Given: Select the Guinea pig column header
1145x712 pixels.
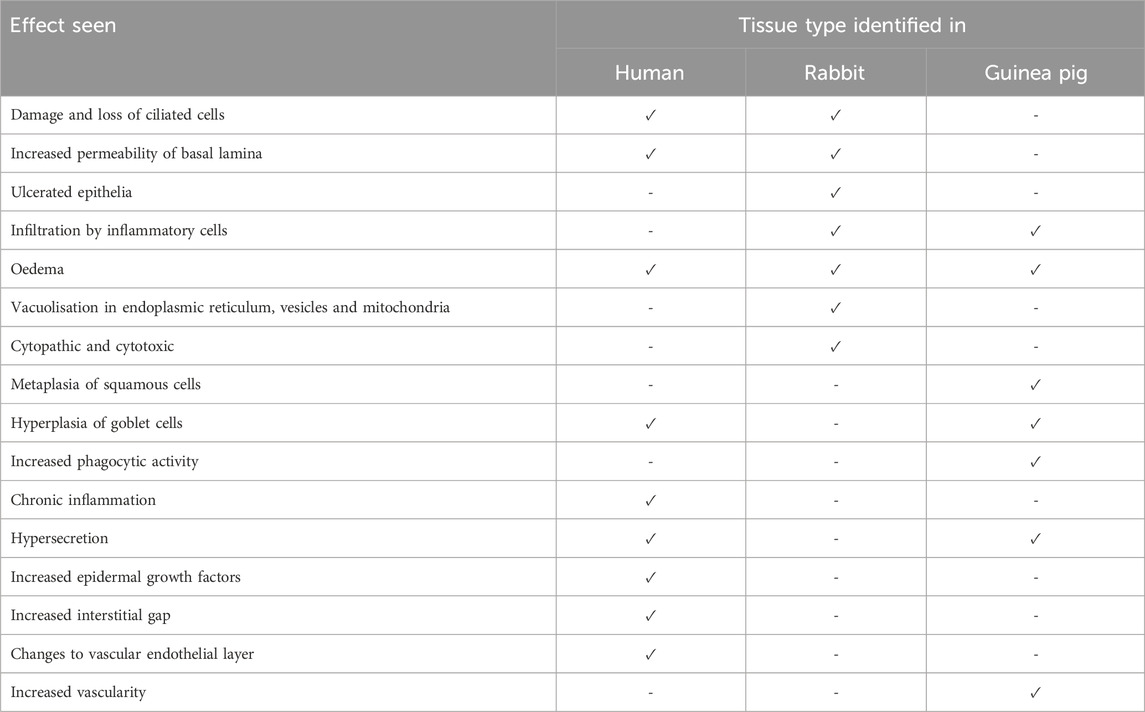Looking at the screenshot, I should (x=1035, y=72).
